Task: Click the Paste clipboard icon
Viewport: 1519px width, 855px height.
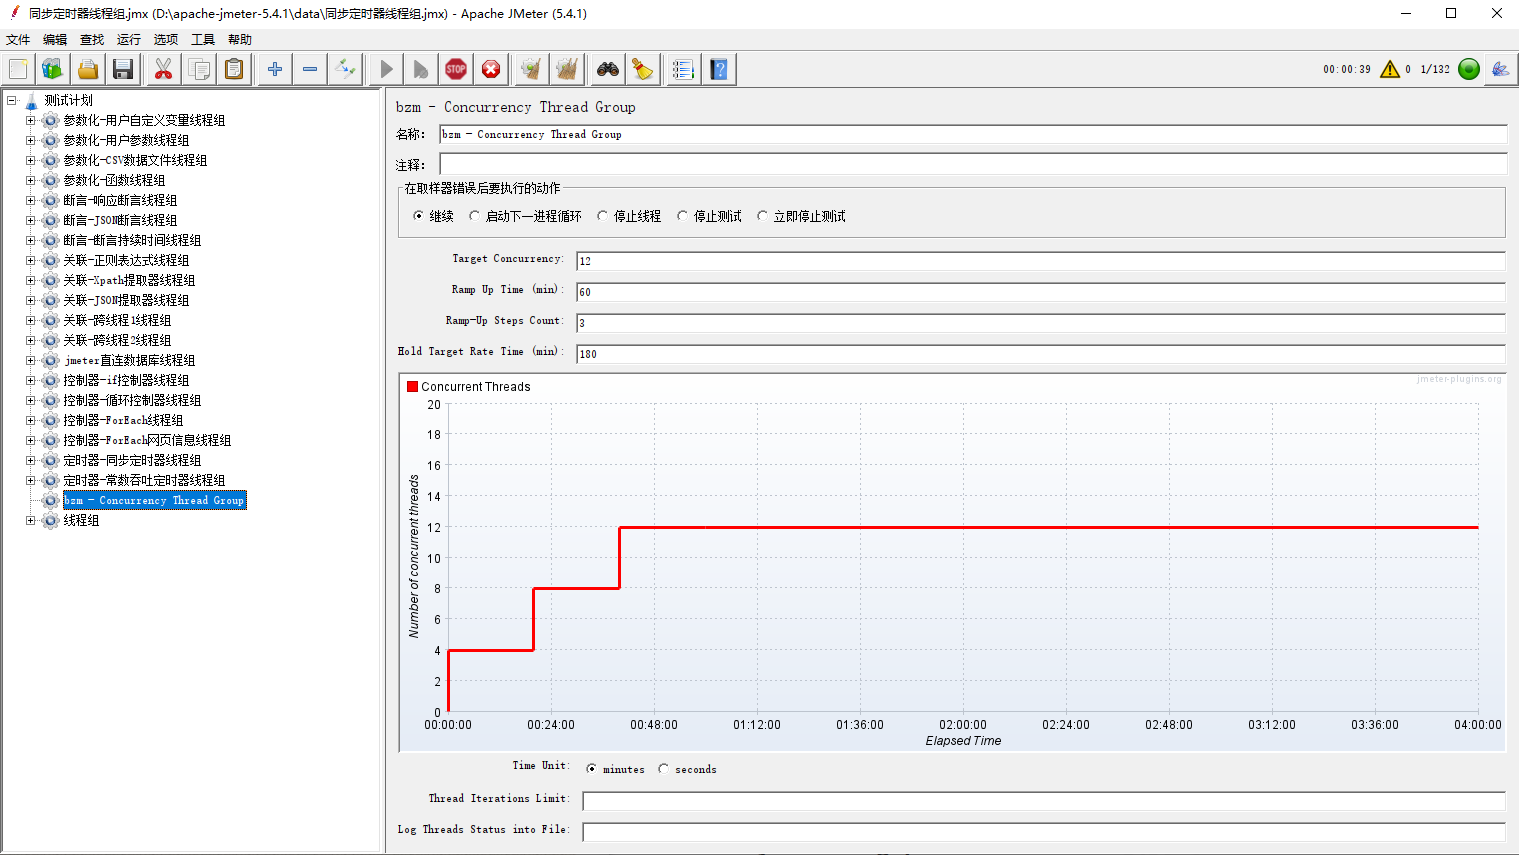Action: click(x=234, y=69)
